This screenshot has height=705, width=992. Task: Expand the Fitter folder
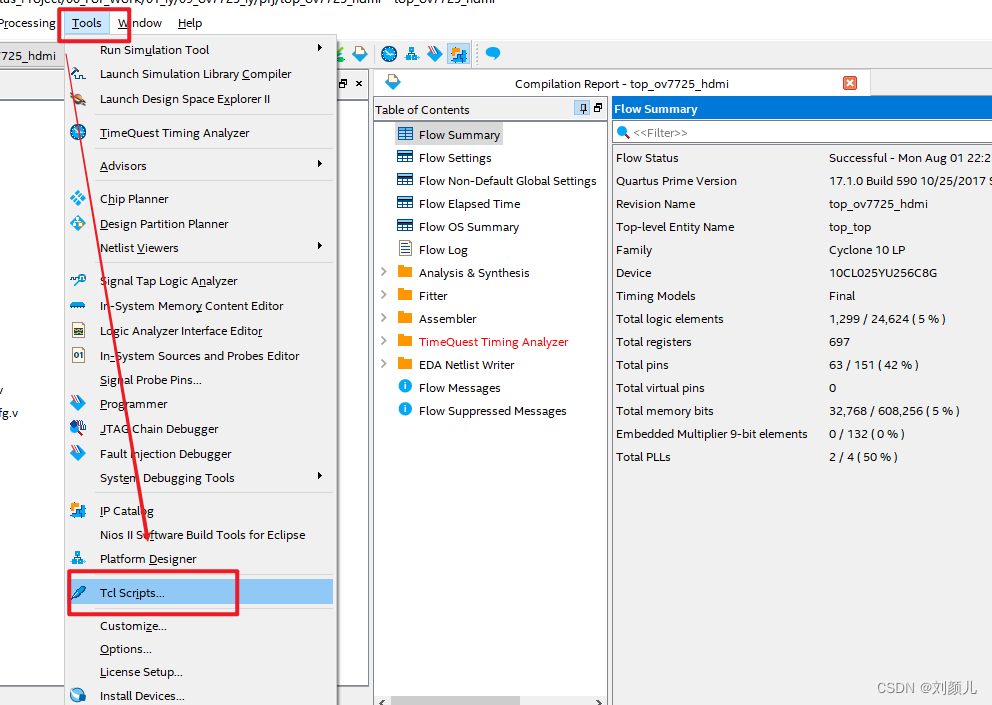pyautogui.click(x=383, y=294)
